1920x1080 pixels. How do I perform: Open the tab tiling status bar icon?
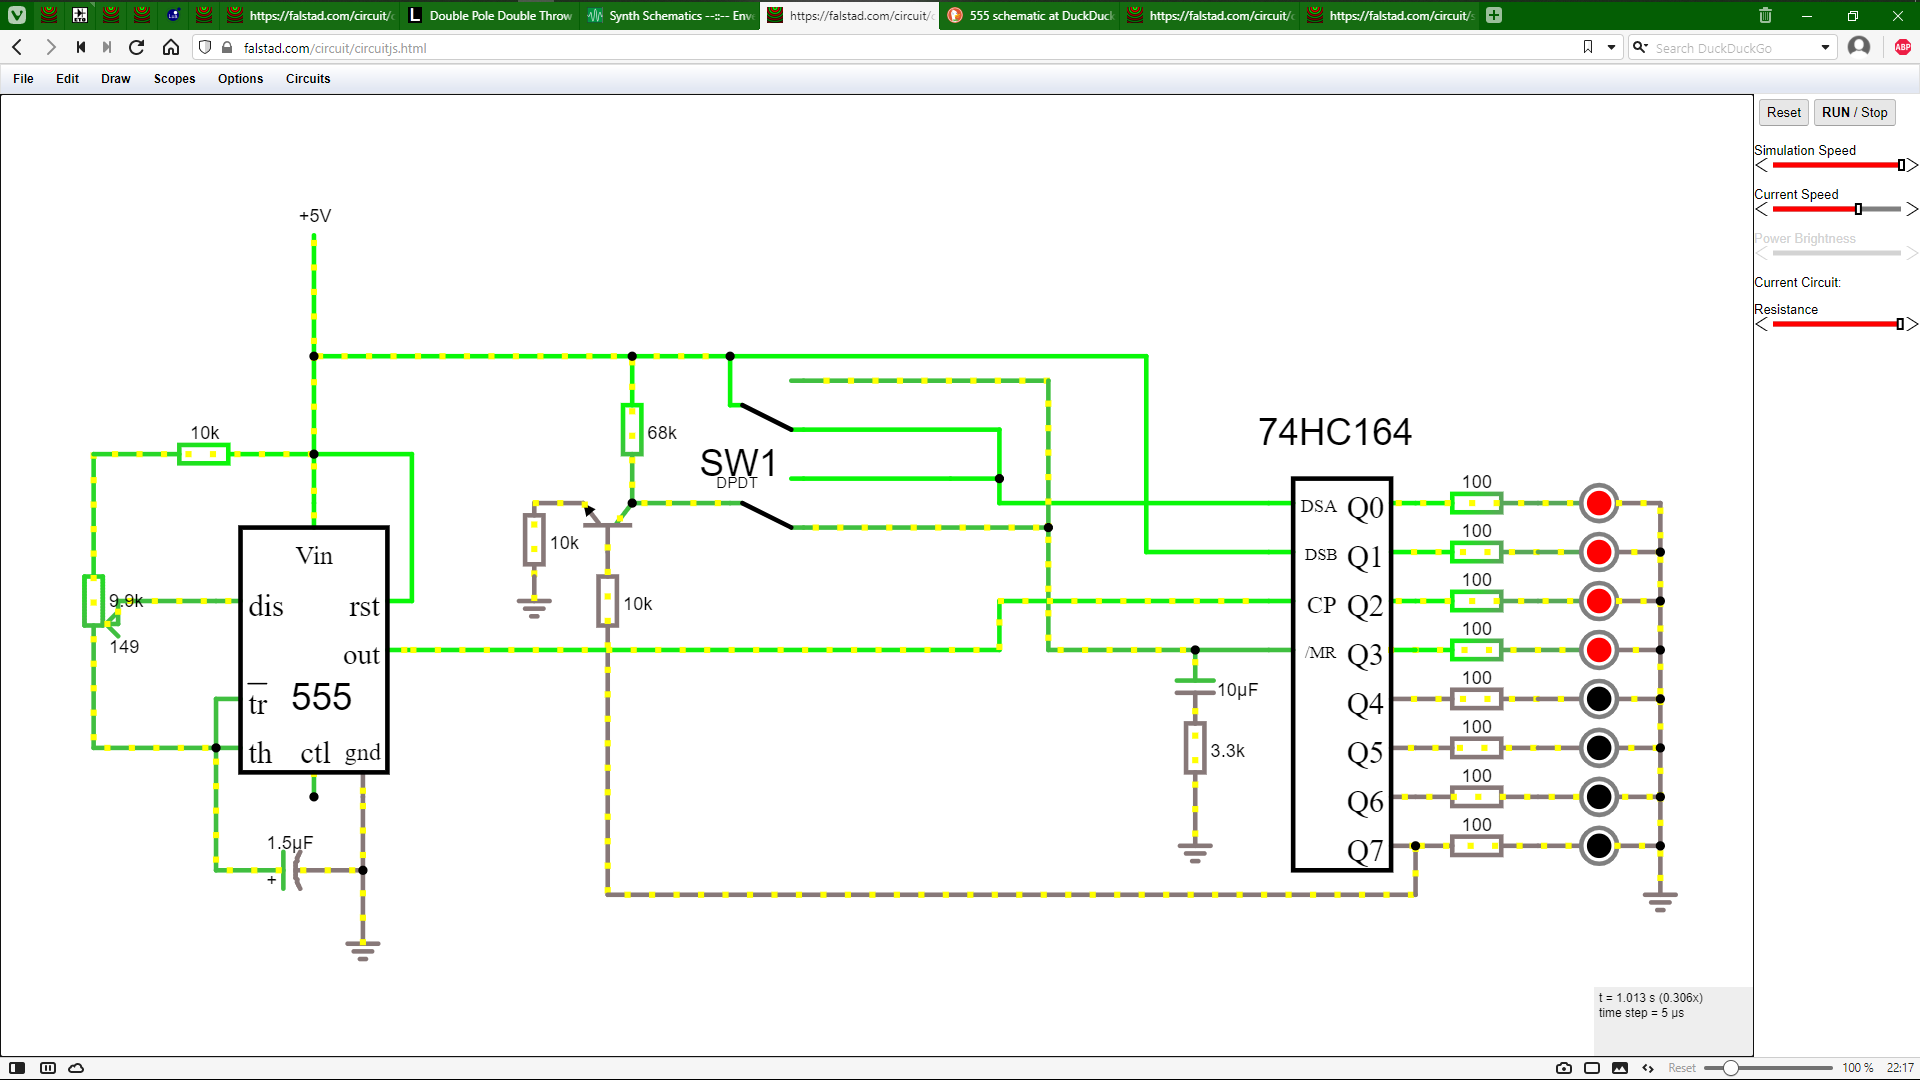point(48,1068)
